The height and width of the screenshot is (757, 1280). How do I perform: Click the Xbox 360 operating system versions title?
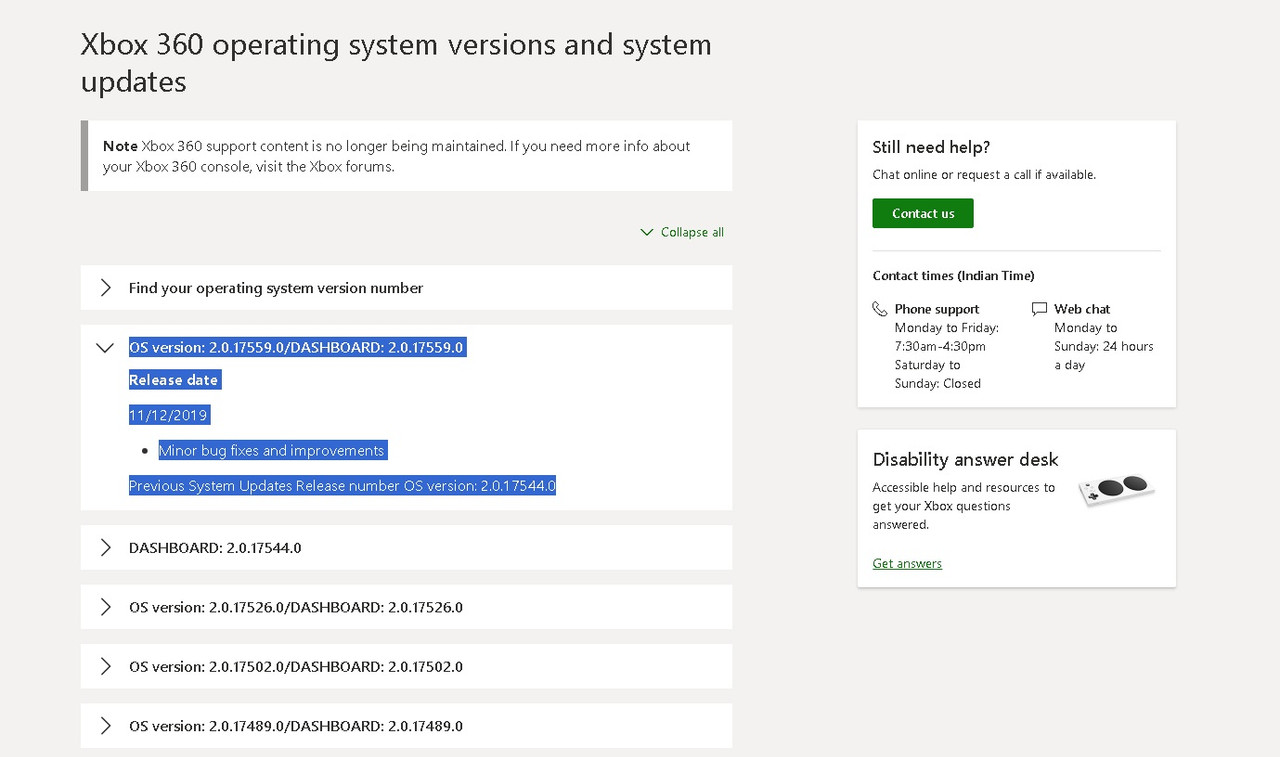click(396, 63)
